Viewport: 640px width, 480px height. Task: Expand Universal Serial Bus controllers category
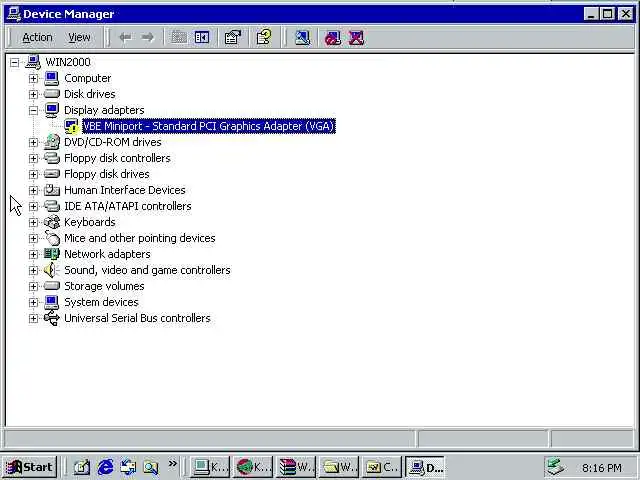coord(33,318)
